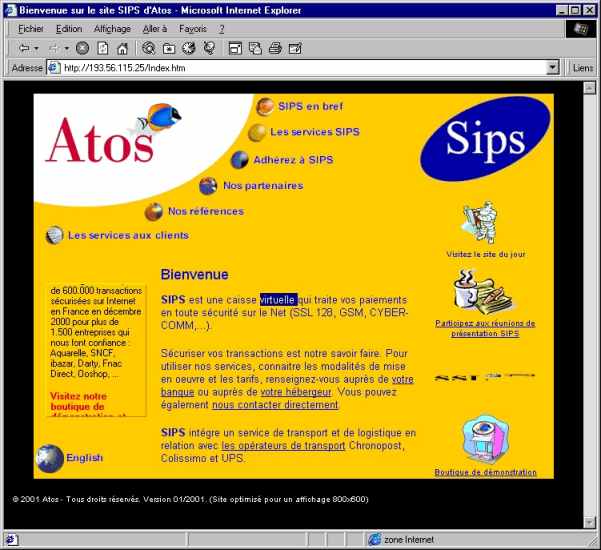Open the Favorites folder toolbar icon

(169, 48)
